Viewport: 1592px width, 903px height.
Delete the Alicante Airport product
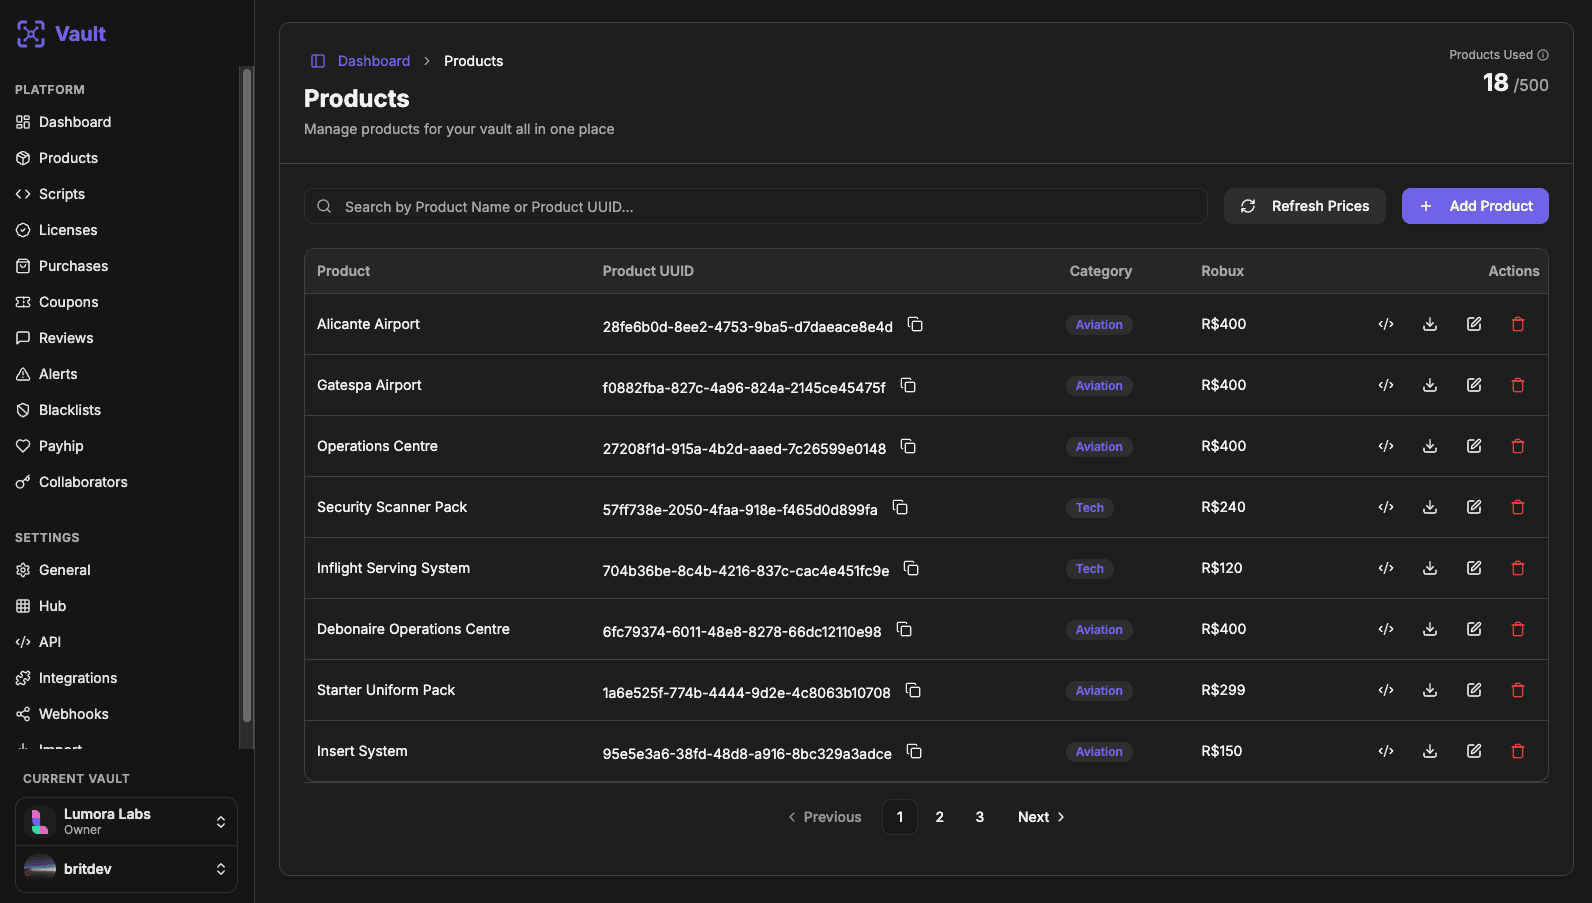click(1518, 324)
